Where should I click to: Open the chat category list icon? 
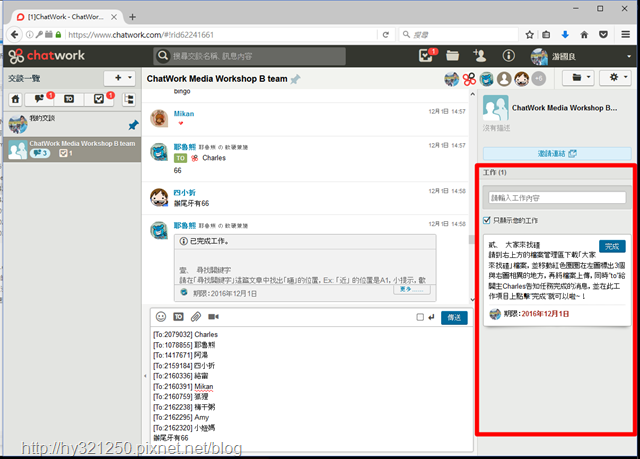point(129,99)
